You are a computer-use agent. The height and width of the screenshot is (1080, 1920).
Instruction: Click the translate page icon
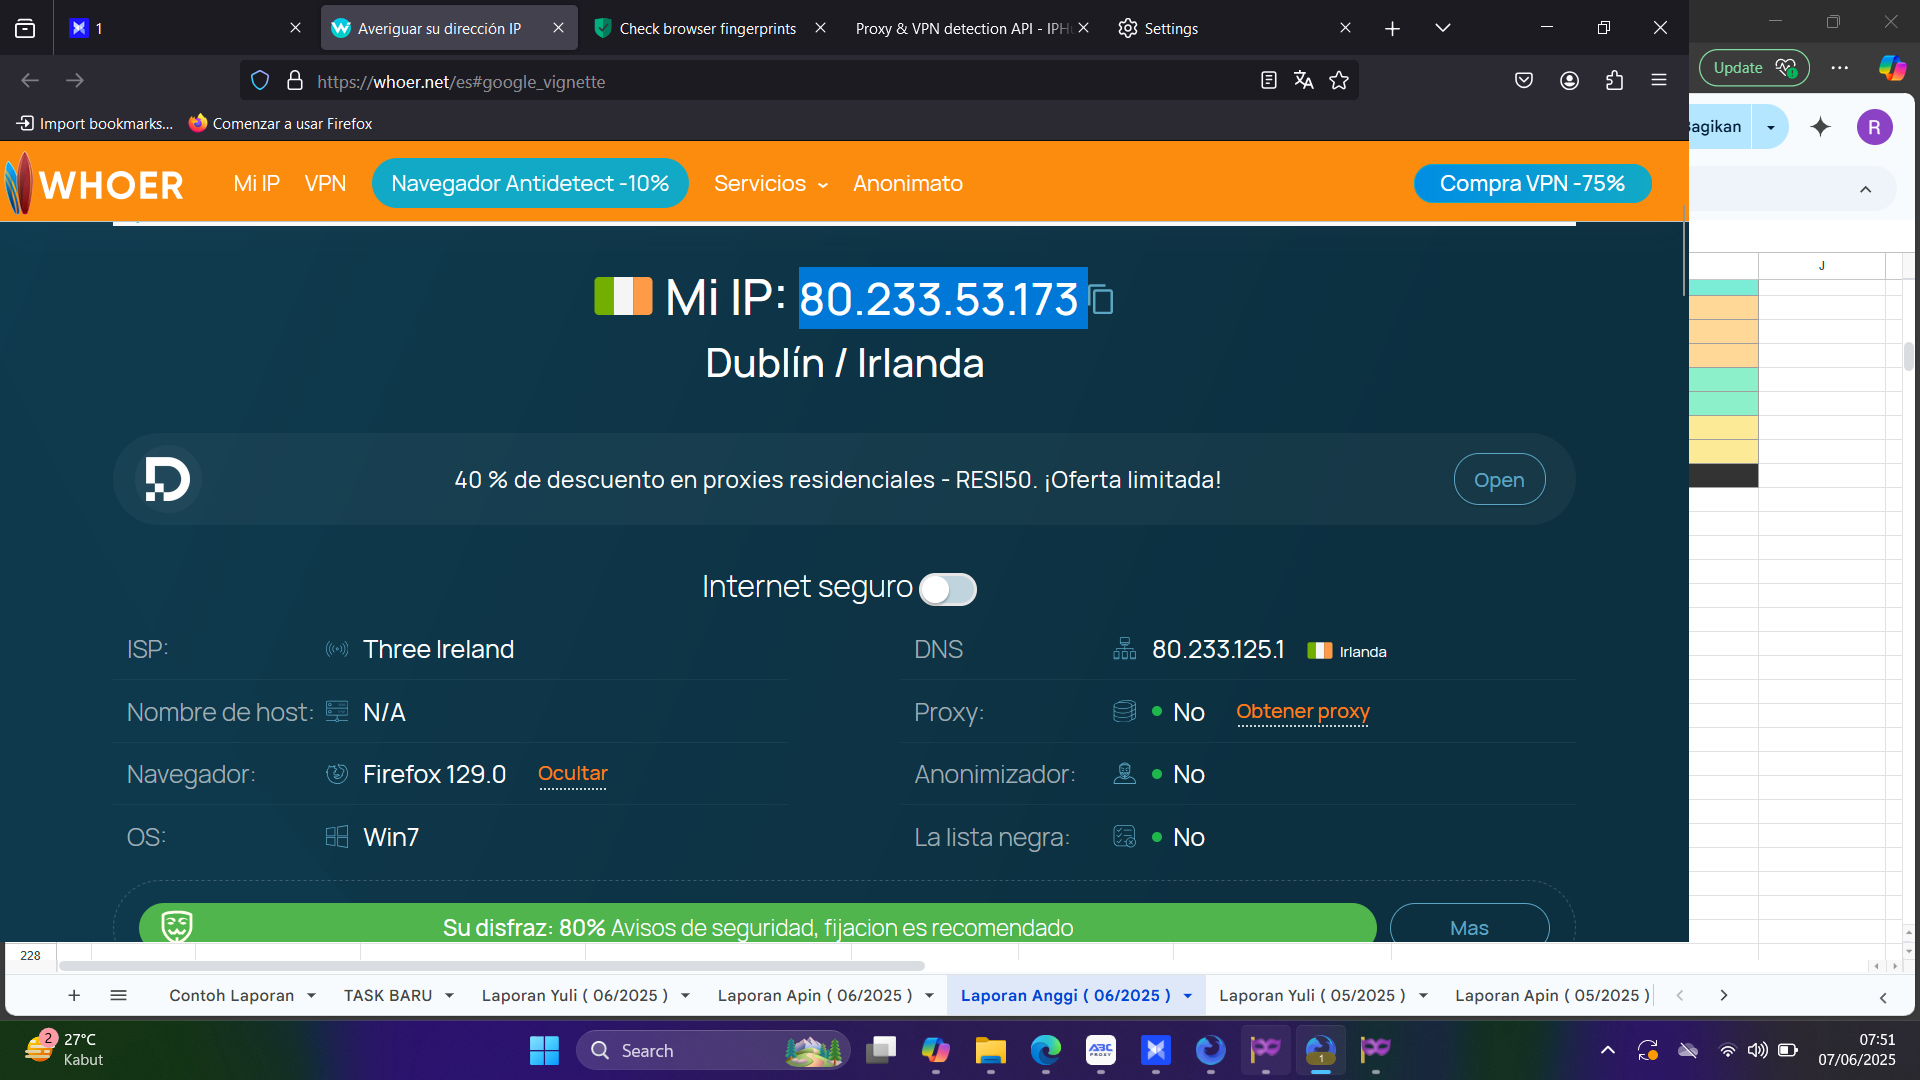(1304, 80)
